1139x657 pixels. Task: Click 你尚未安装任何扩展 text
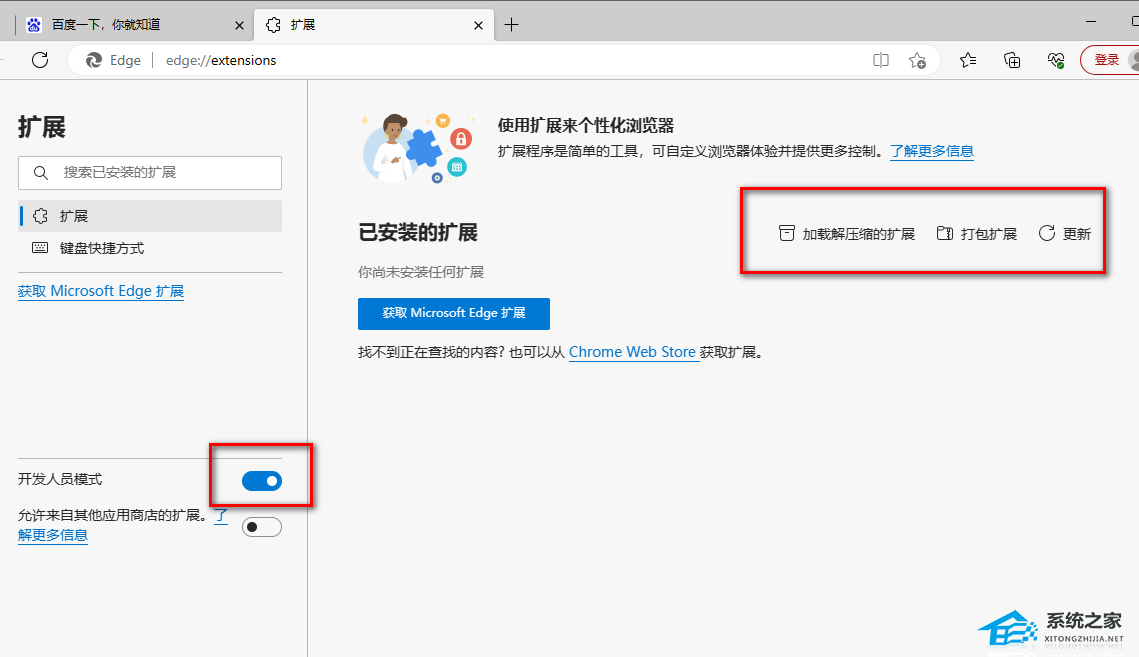421,272
